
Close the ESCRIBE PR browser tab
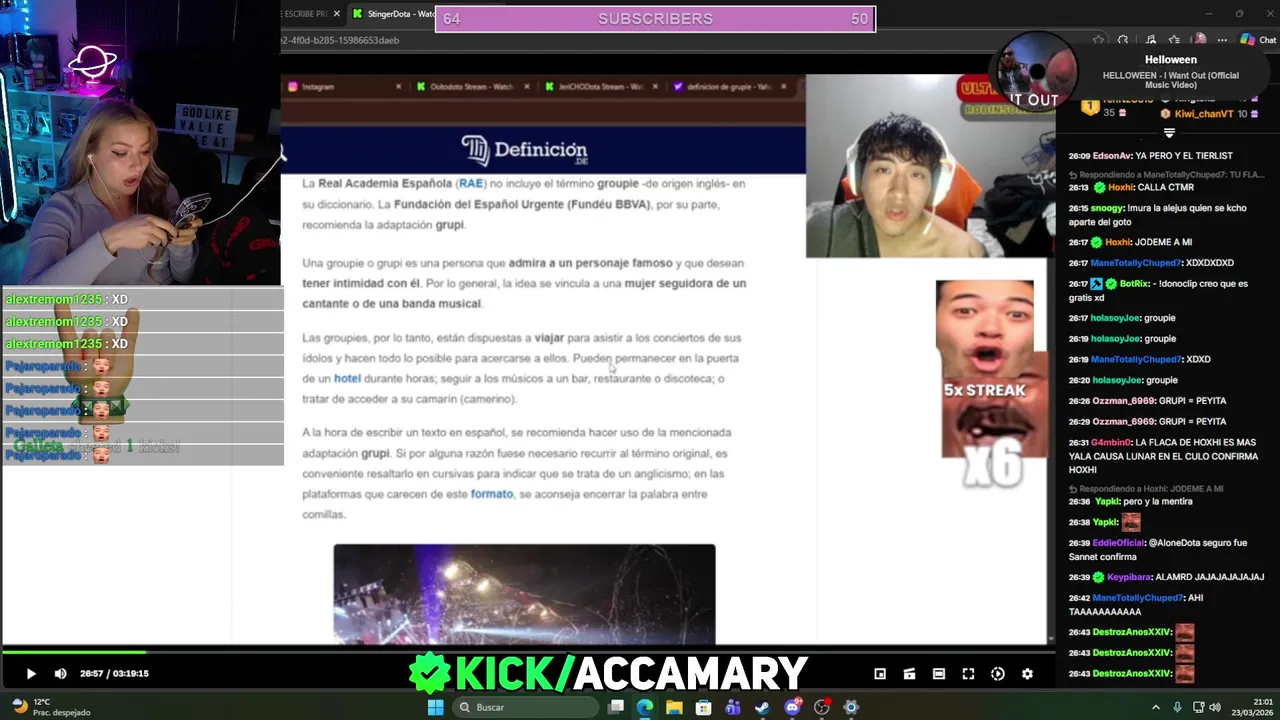tap(336, 14)
